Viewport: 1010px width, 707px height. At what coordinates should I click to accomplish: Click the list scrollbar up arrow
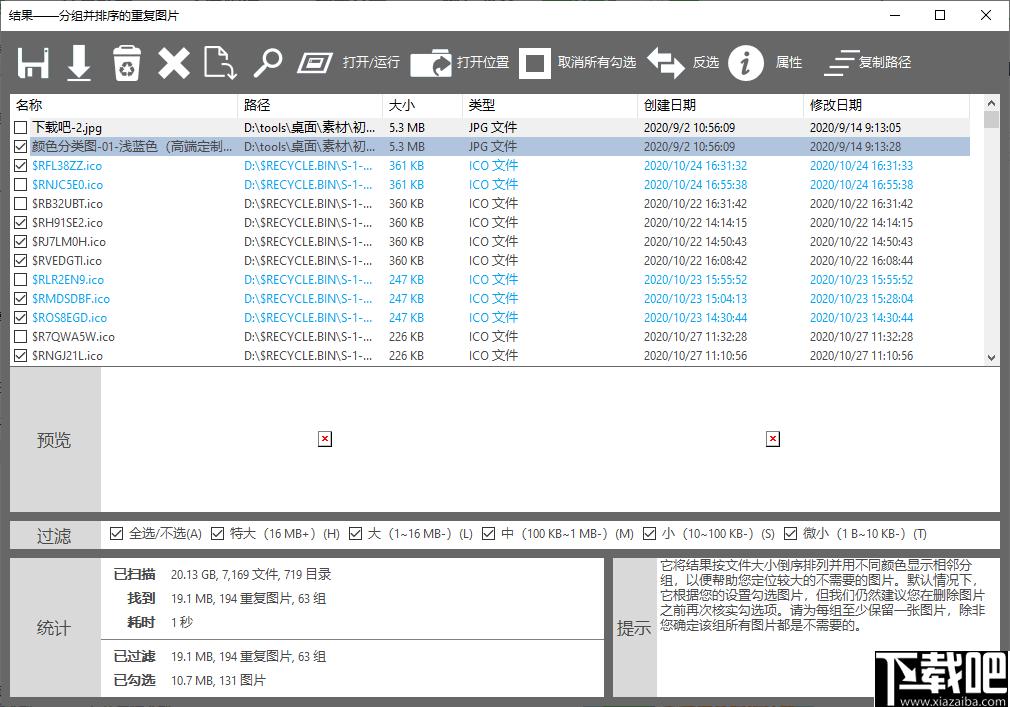(991, 103)
